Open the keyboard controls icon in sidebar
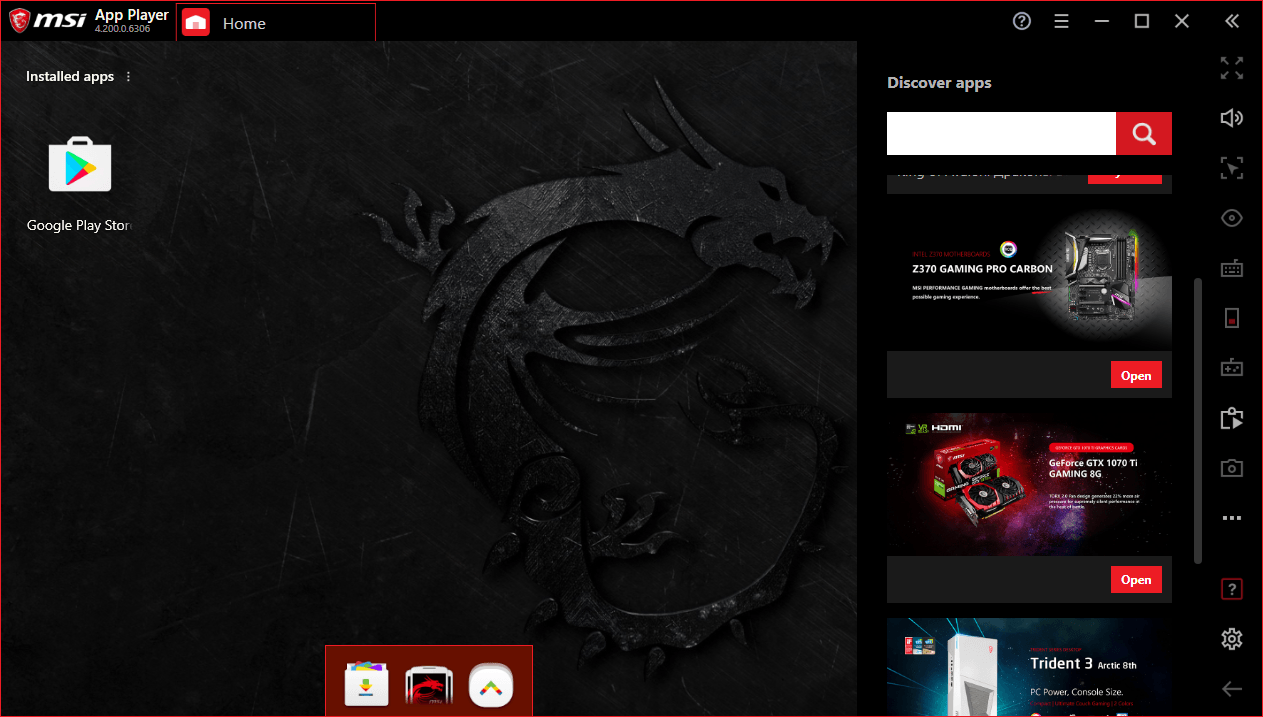 click(1232, 268)
